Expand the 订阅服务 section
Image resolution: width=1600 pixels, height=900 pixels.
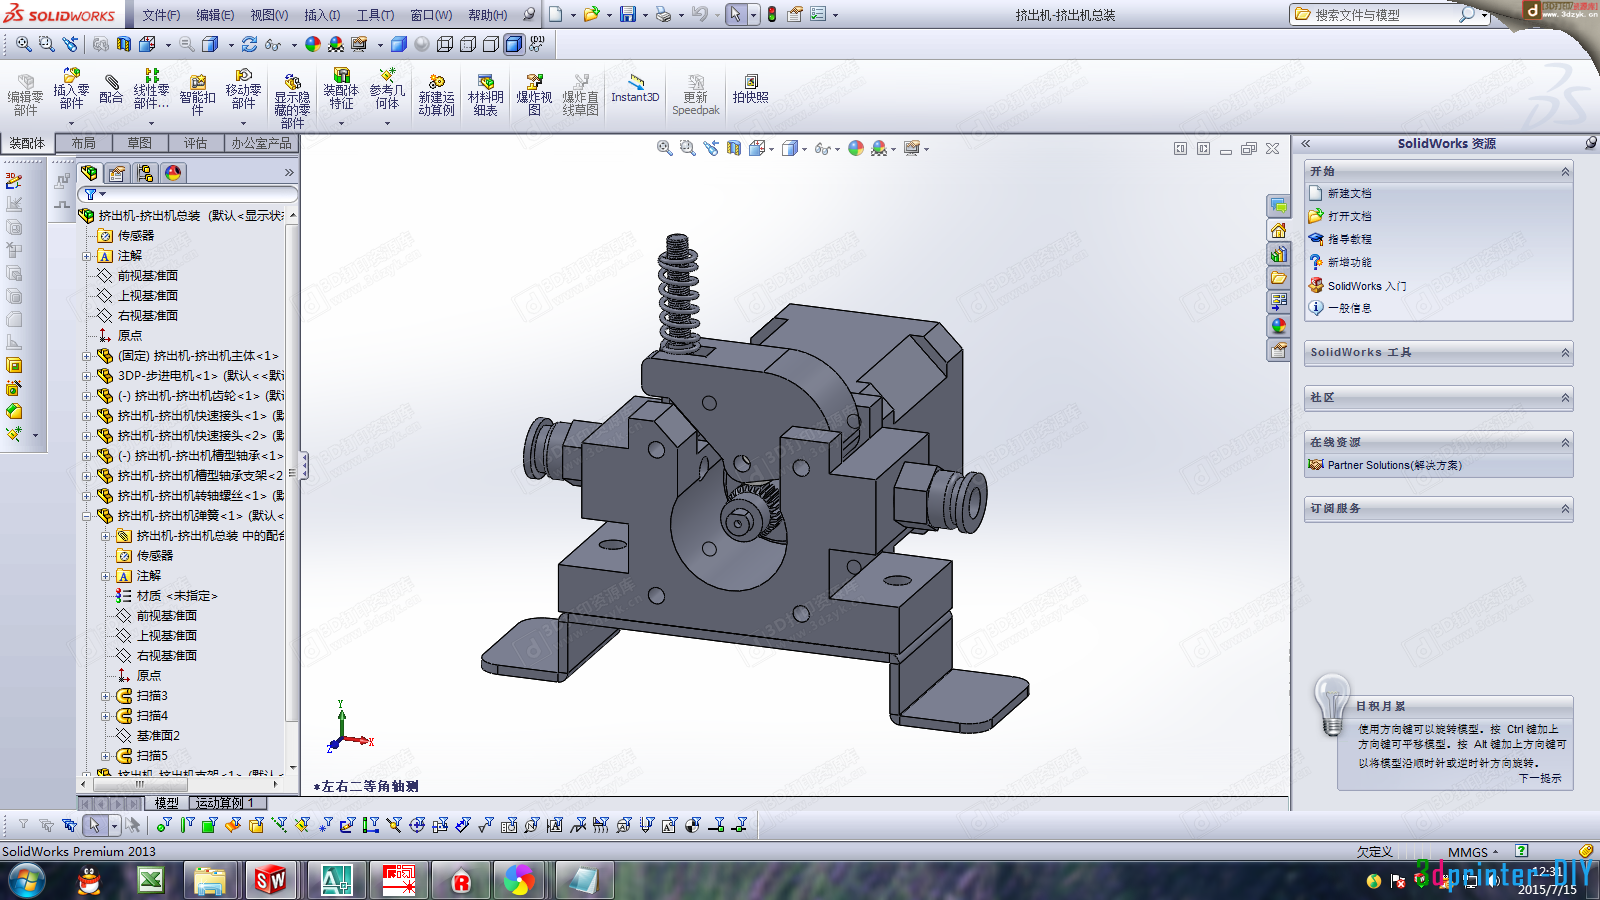pos(1565,509)
